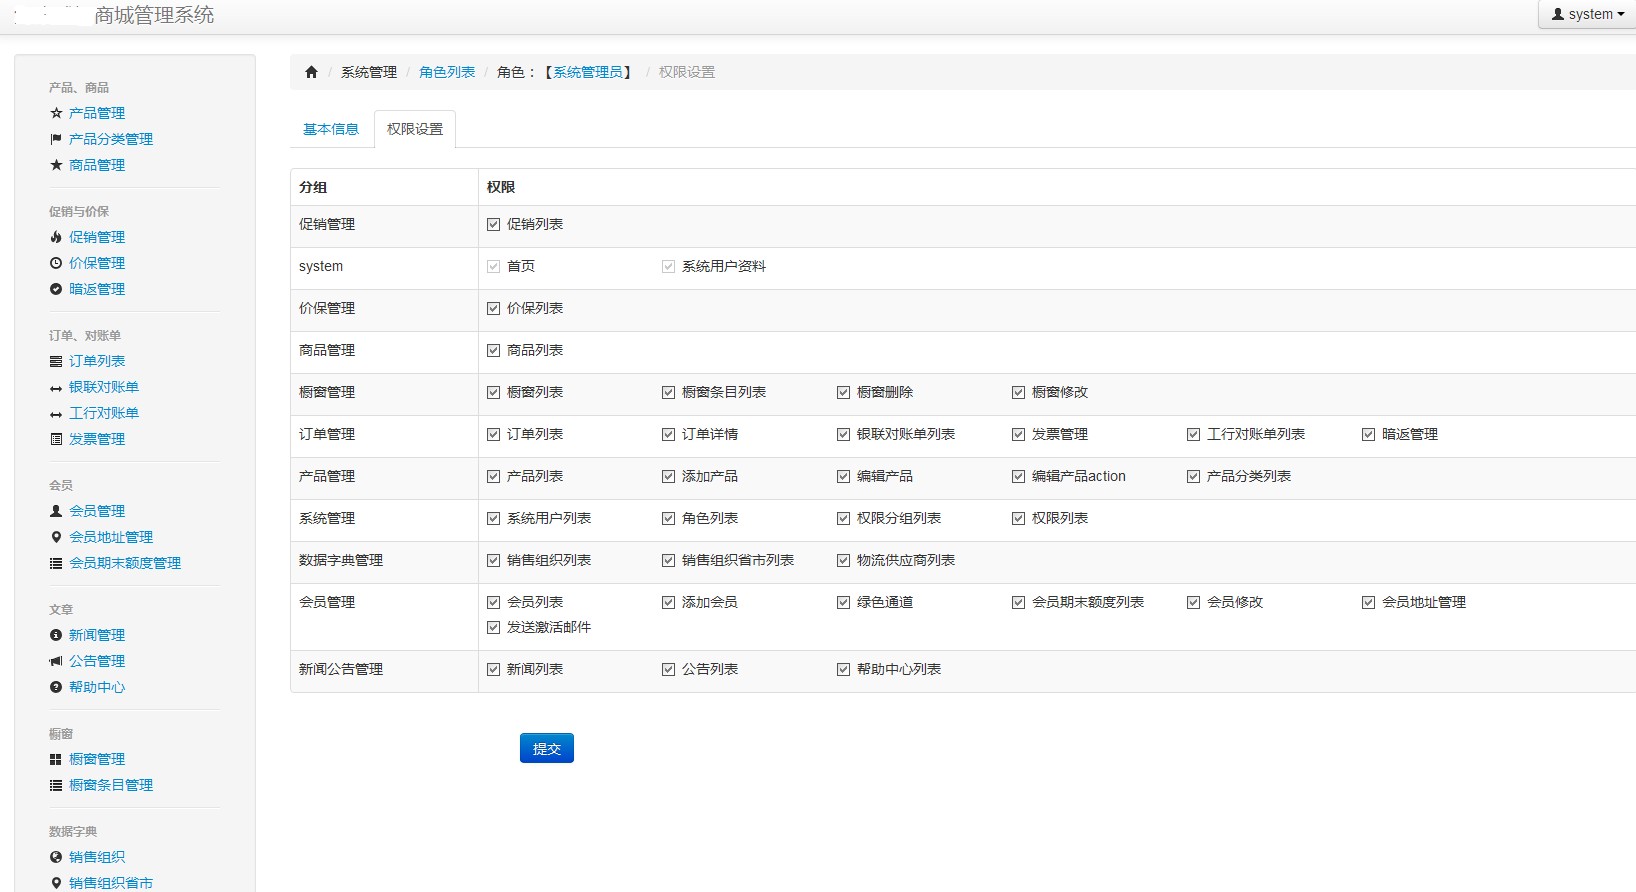The height and width of the screenshot is (892, 1636).
Task: Click the 提交 submit button
Action: tap(547, 748)
